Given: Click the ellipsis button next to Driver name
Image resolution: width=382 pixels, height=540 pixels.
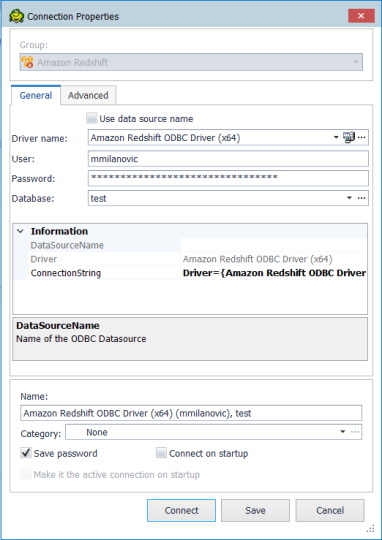Looking at the screenshot, I should pos(361,138).
